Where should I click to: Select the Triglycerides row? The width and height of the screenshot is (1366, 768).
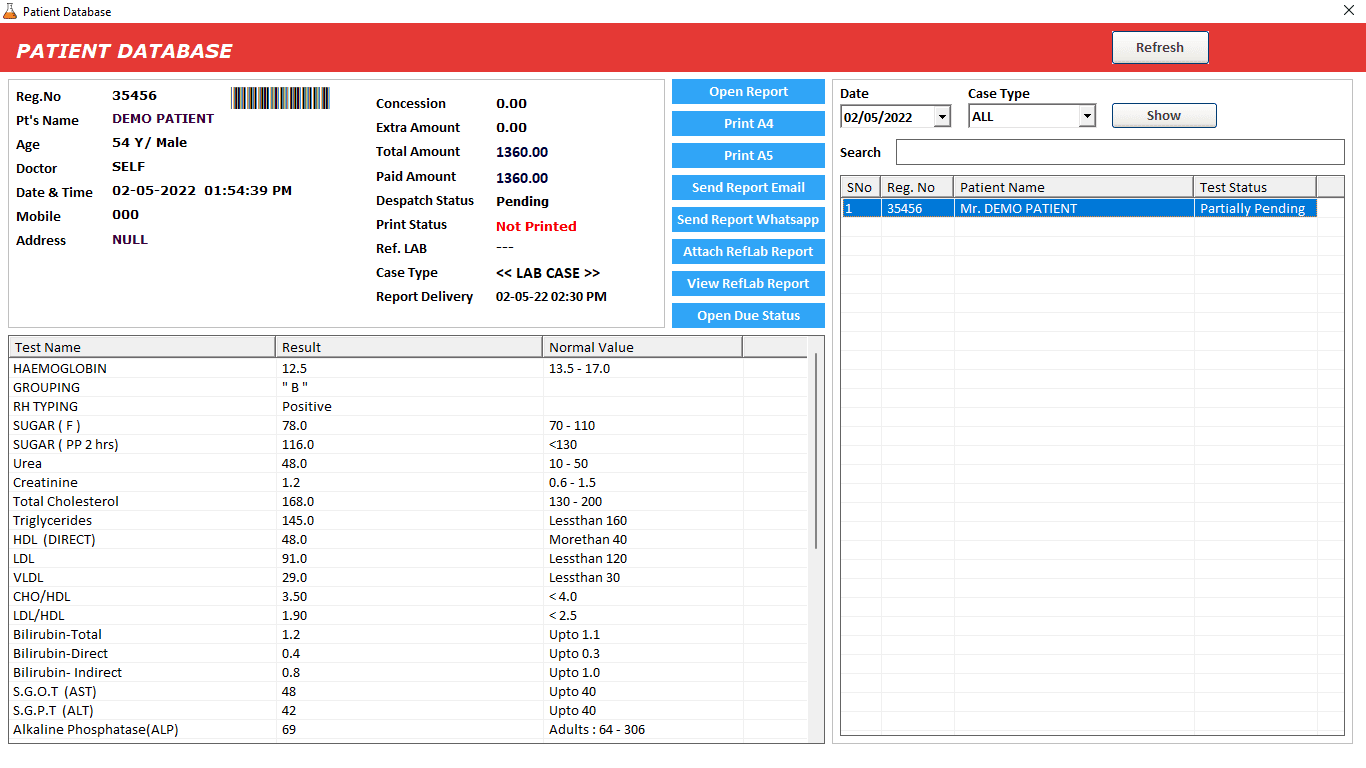click(x=408, y=520)
